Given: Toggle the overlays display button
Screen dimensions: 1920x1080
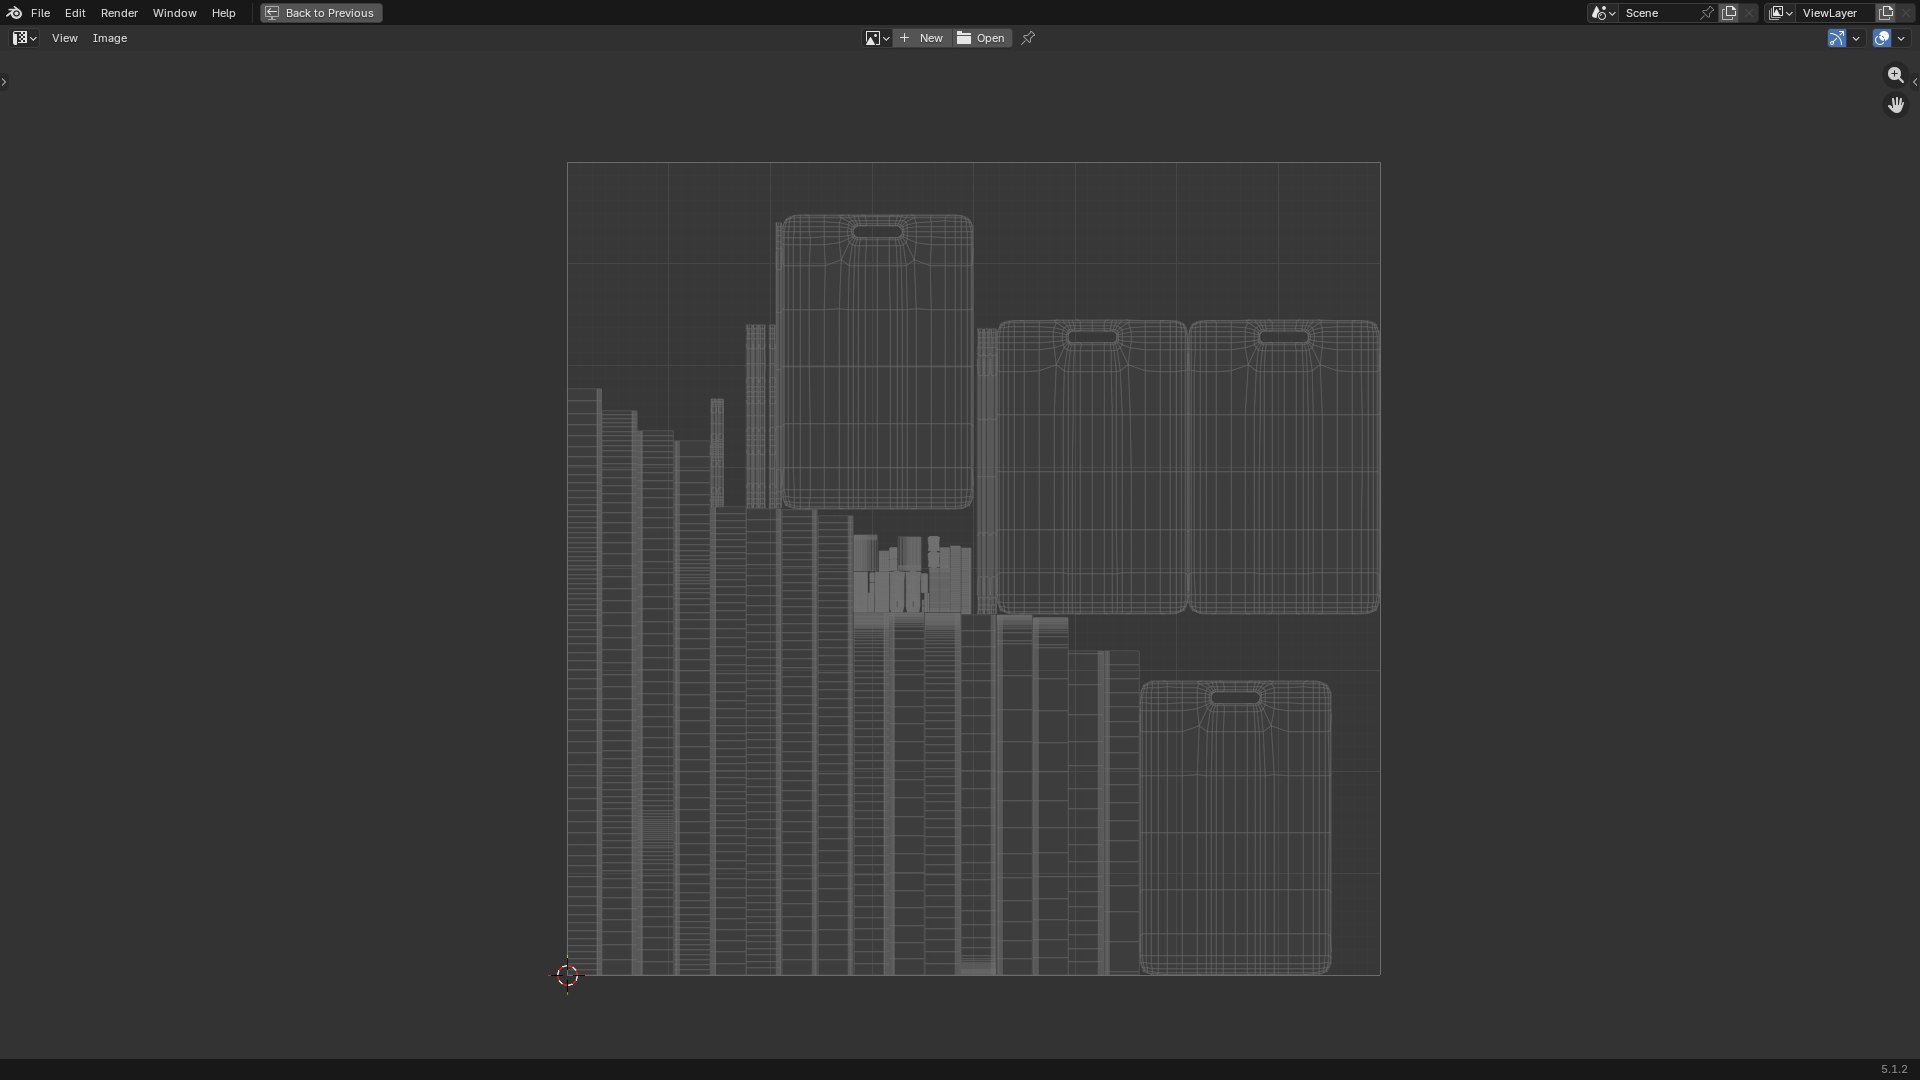Looking at the screenshot, I should 1882,38.
